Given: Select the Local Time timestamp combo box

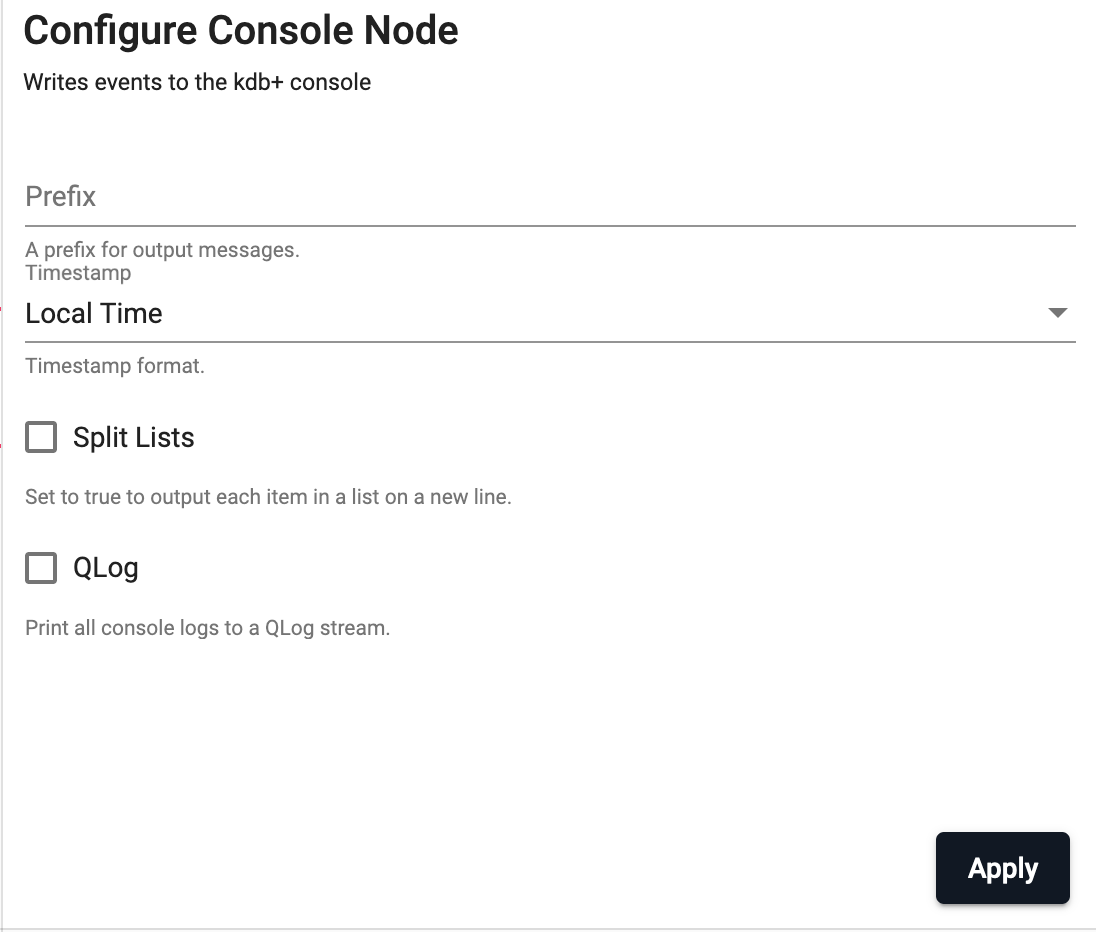Looking at the screenshot, I should click(x=550, y=313).
